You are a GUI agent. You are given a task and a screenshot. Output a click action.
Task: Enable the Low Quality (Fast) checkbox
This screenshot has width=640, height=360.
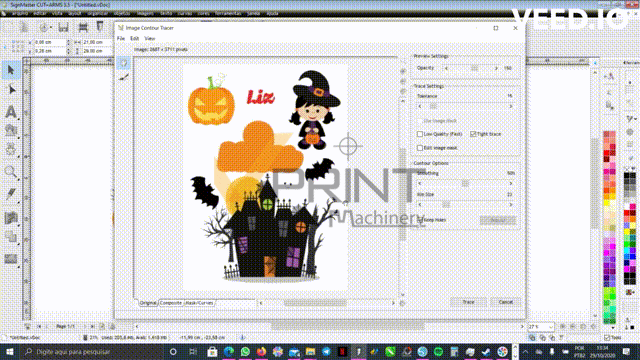tap(420, 134)
